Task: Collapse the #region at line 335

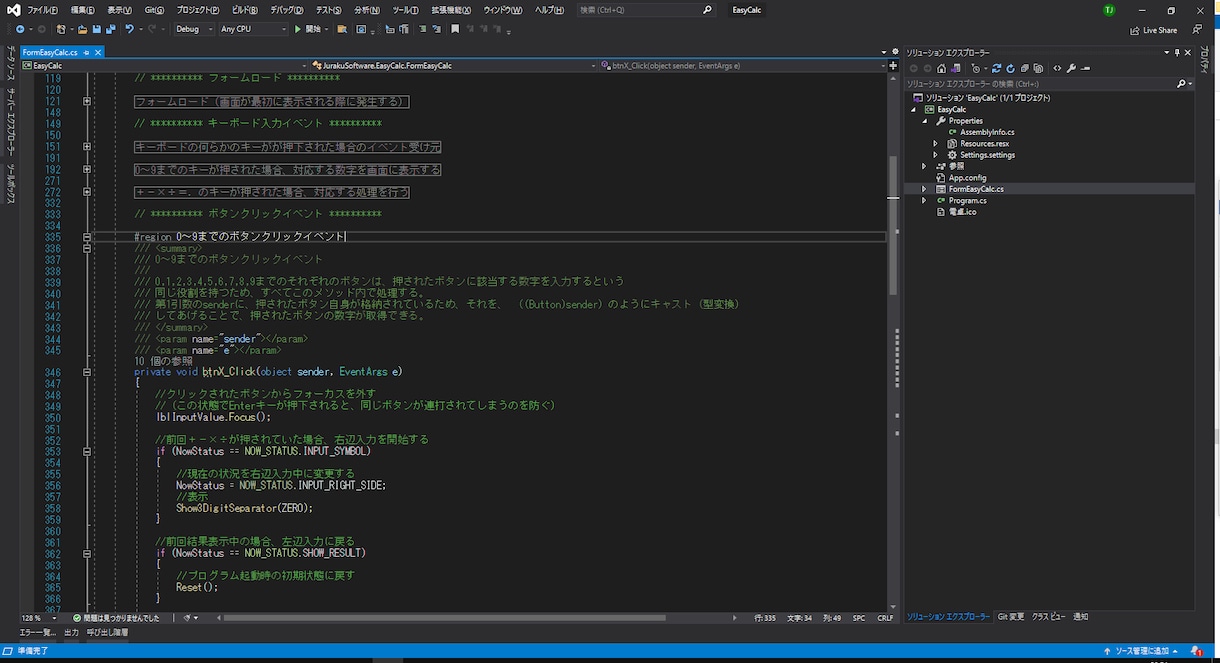Action: click(x=88, y=237)
